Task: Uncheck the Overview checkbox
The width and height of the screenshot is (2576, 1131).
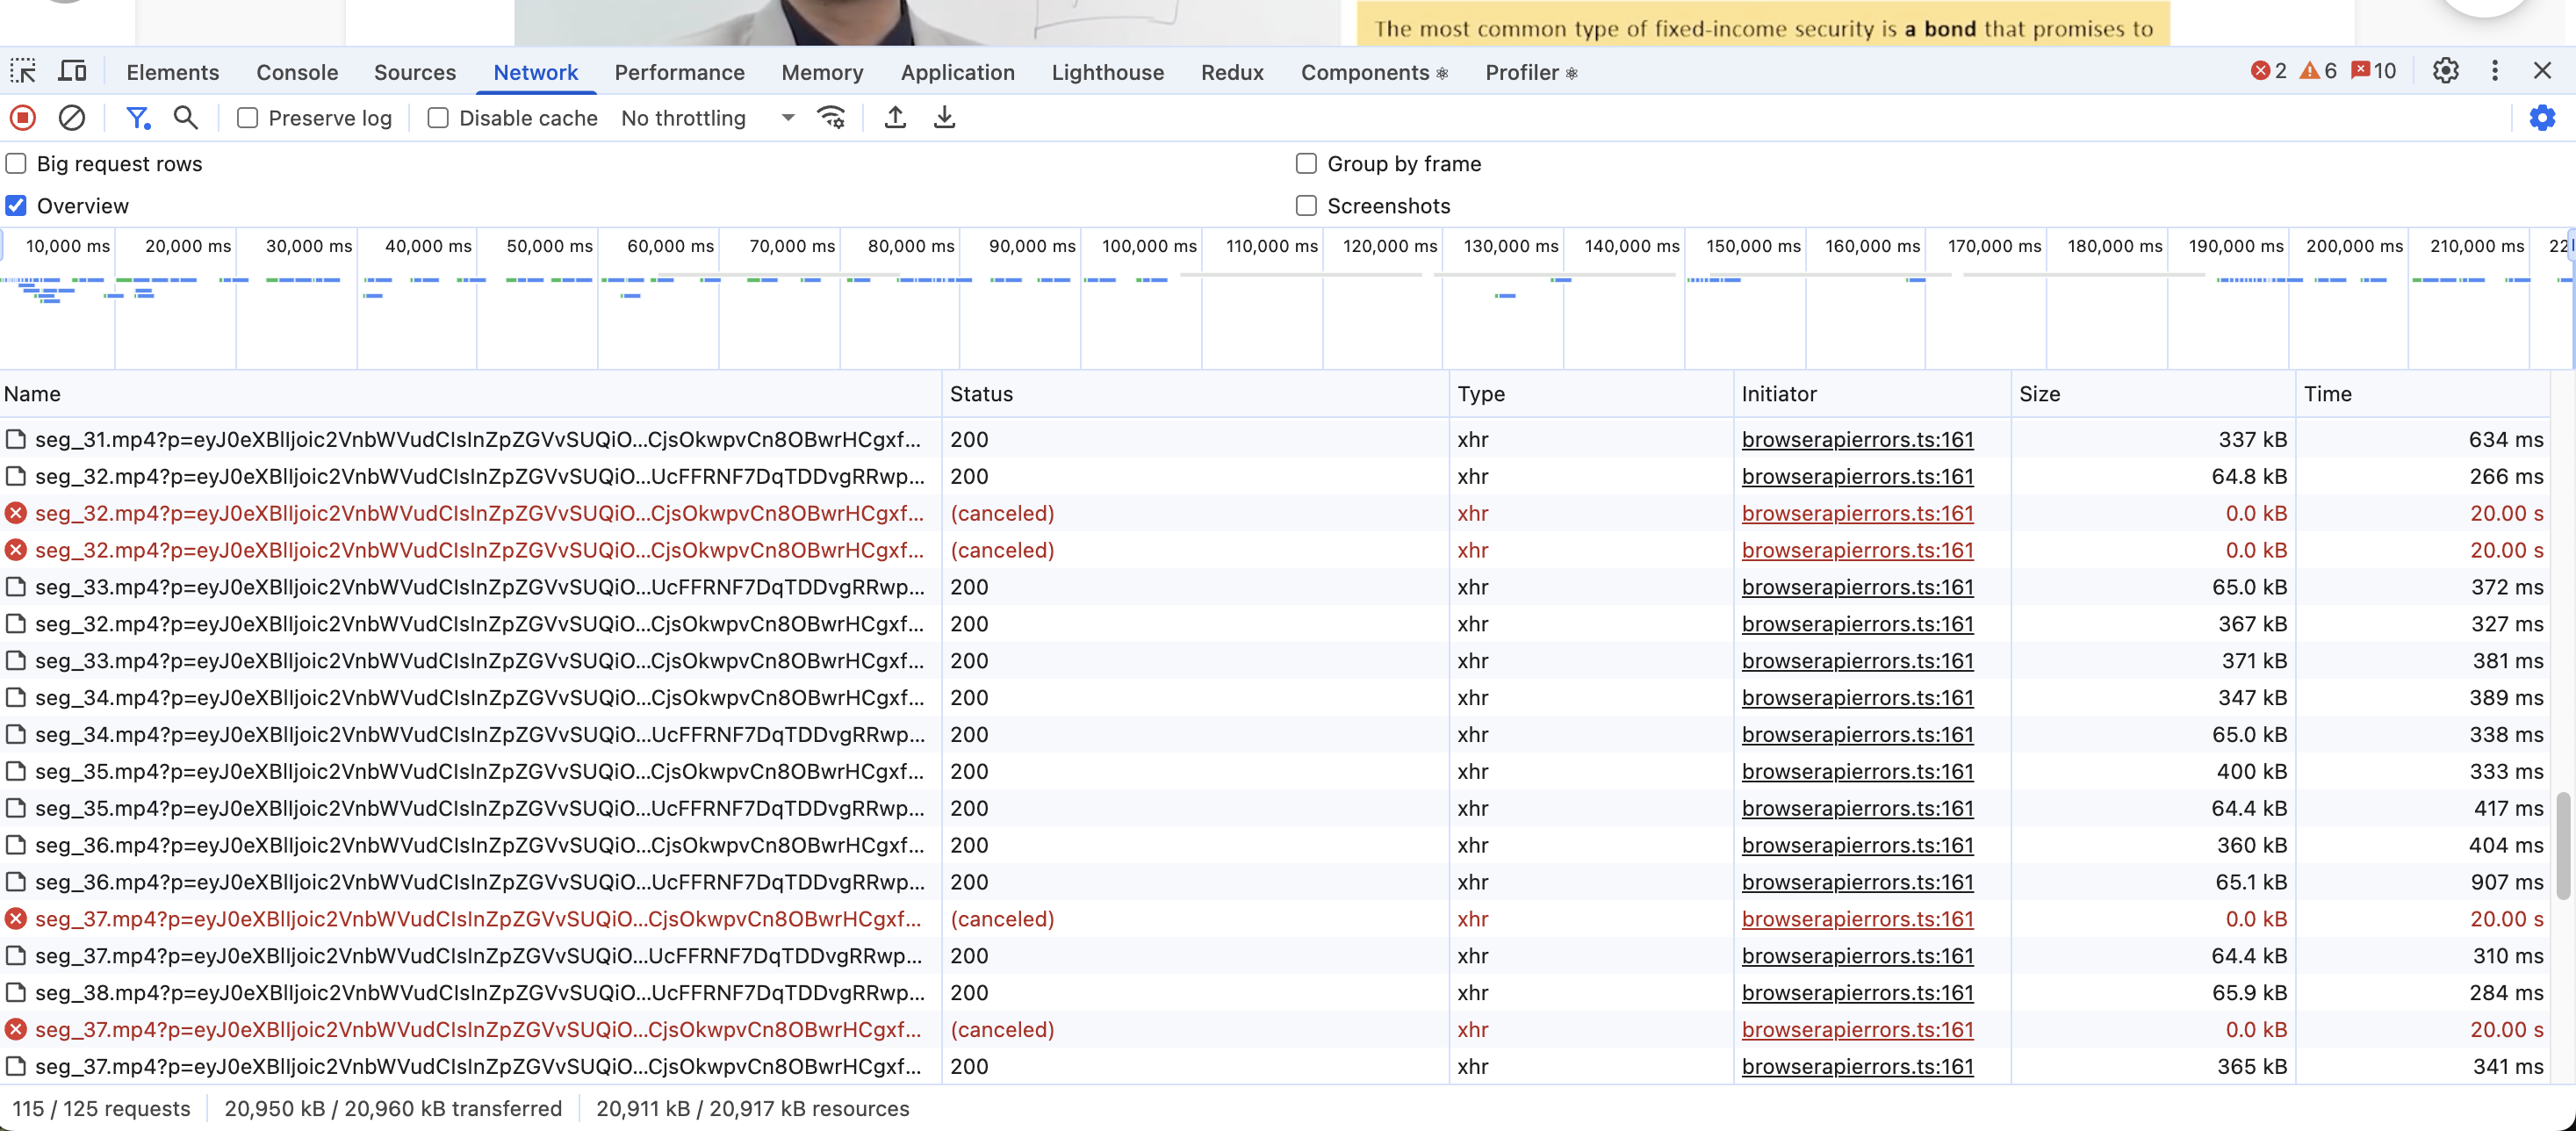Action: coord(16,206)
